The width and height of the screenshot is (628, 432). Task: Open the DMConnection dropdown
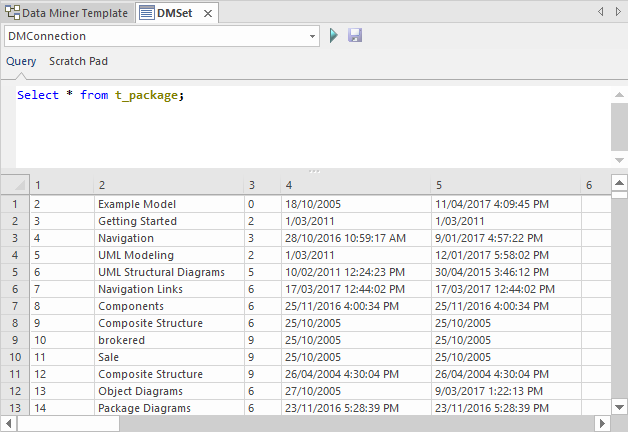point(312,36)
